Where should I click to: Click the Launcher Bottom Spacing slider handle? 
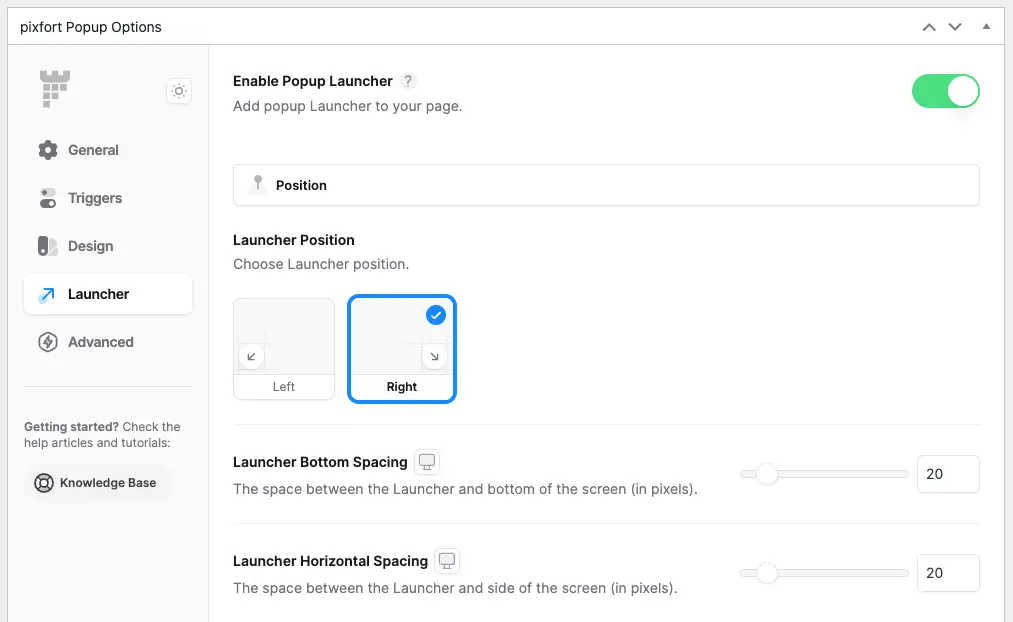pos(767,474)
